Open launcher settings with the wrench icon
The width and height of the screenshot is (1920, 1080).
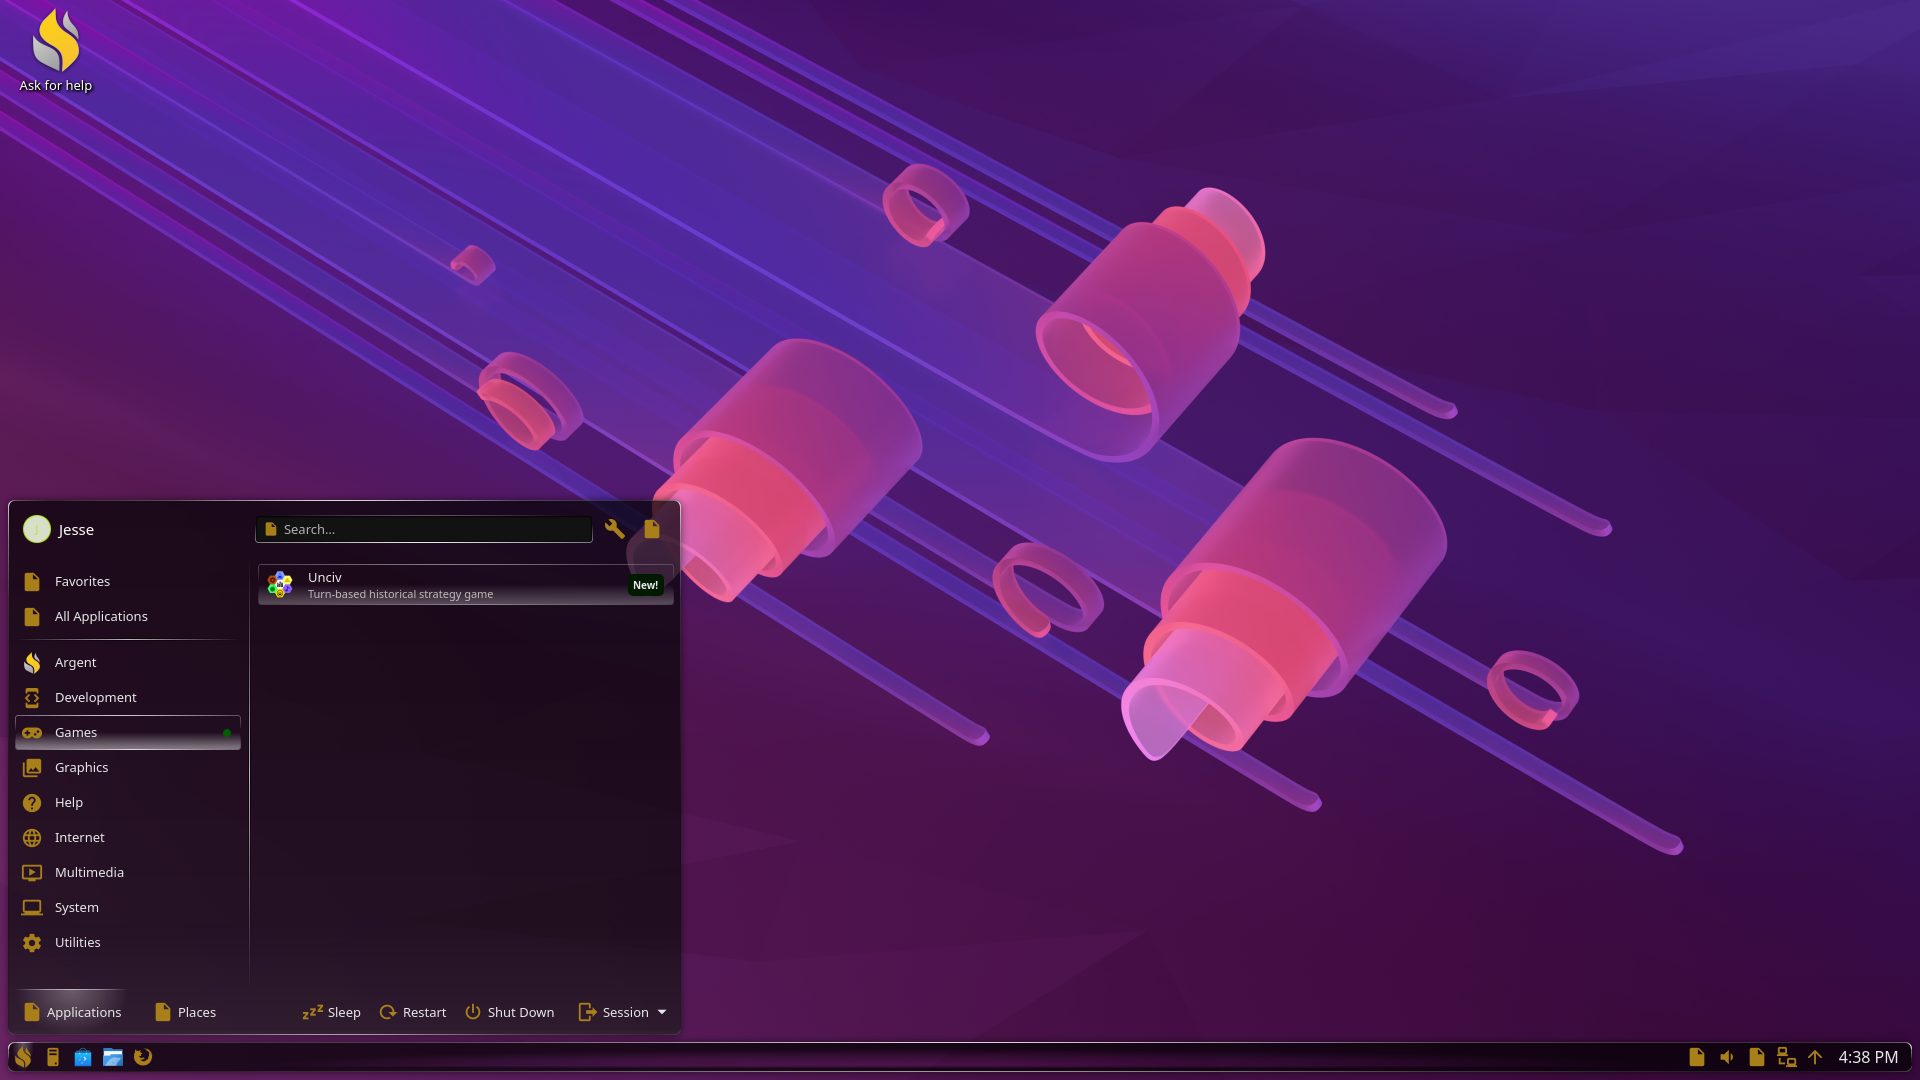pos(615,529)
